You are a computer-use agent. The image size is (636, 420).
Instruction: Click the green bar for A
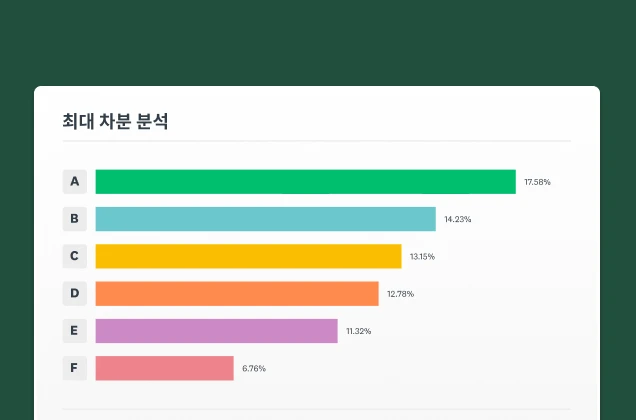(x=305, y=182)
